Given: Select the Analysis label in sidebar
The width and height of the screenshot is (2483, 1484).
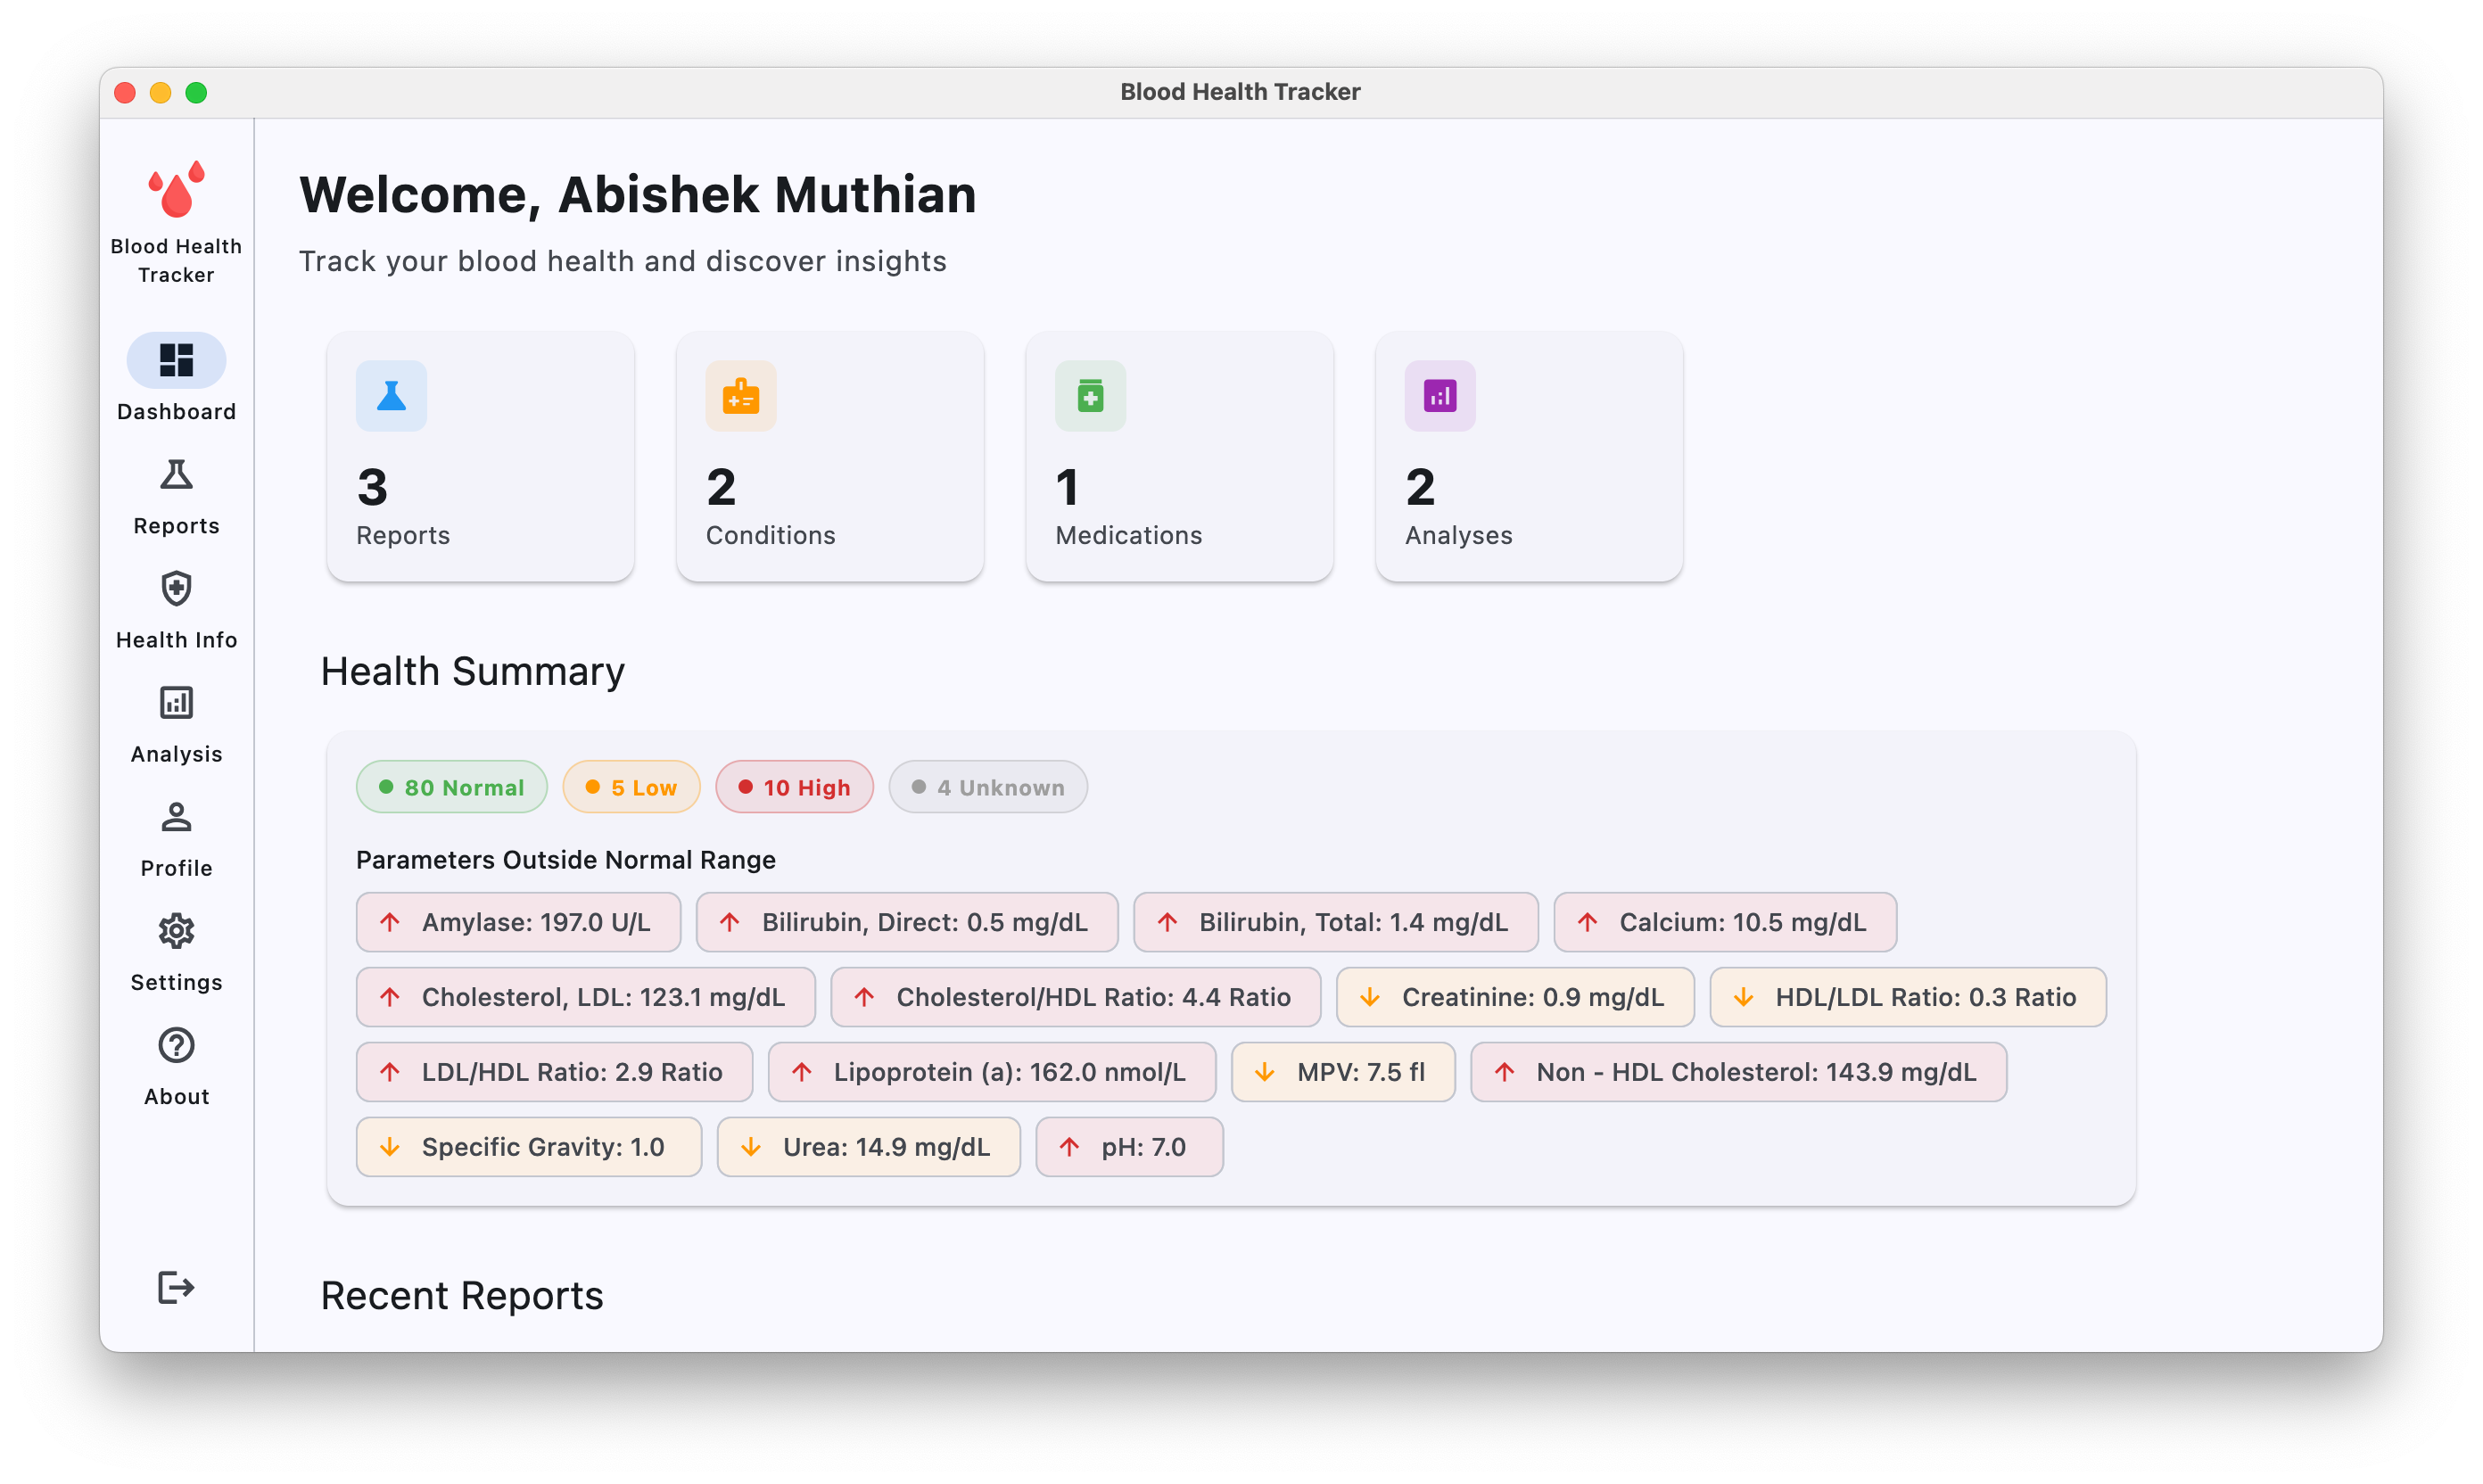Looking at the screenshot, I should pos(176,754).
